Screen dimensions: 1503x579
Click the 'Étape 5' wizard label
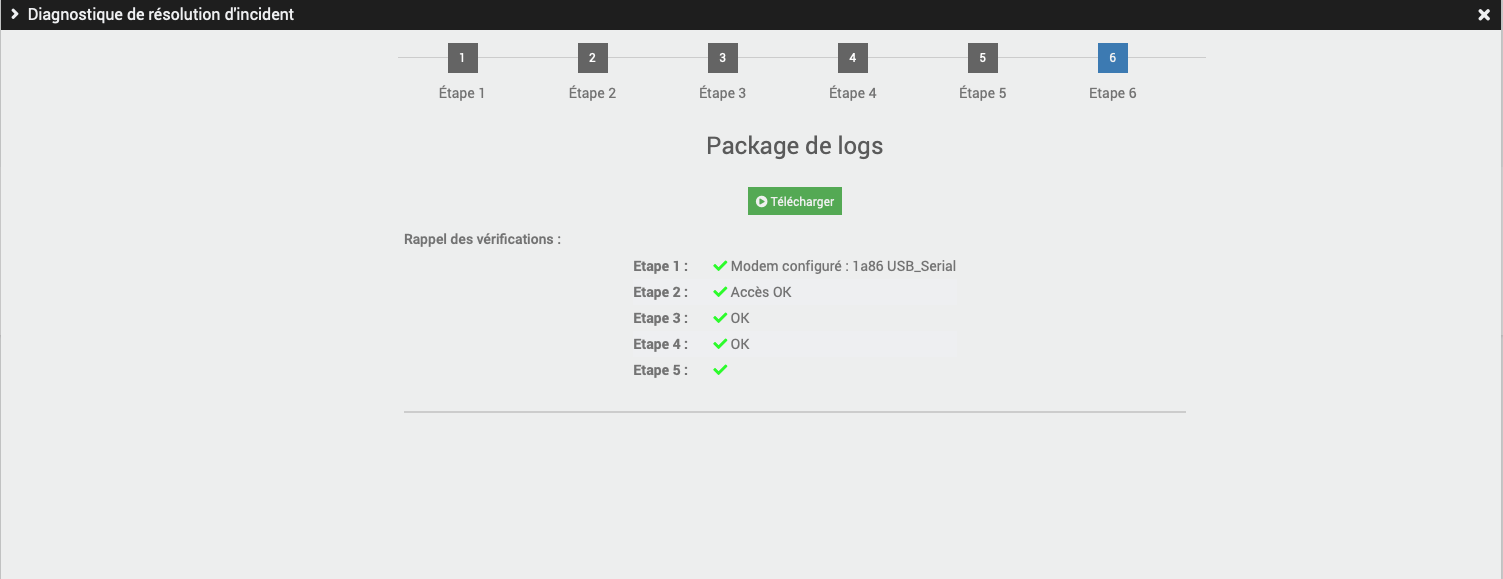[x=982, y=93]
